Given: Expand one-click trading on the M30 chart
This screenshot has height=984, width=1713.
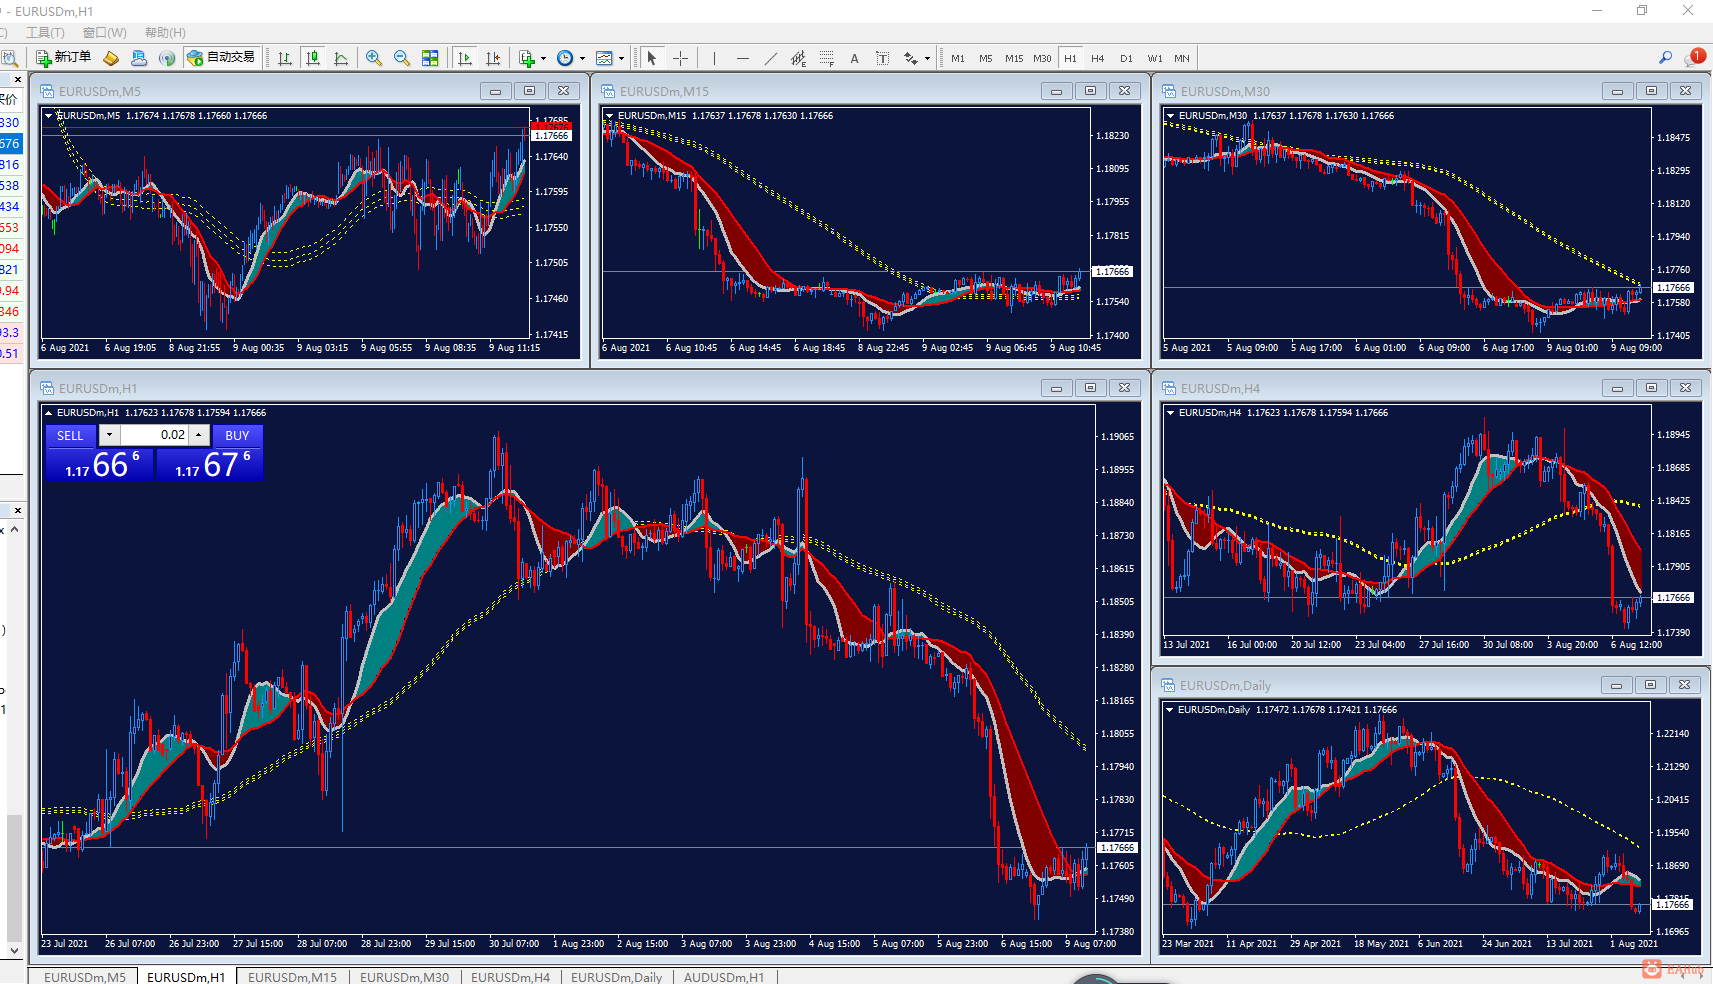Looking at the screenshot, I should click(x=1171, y=116).
